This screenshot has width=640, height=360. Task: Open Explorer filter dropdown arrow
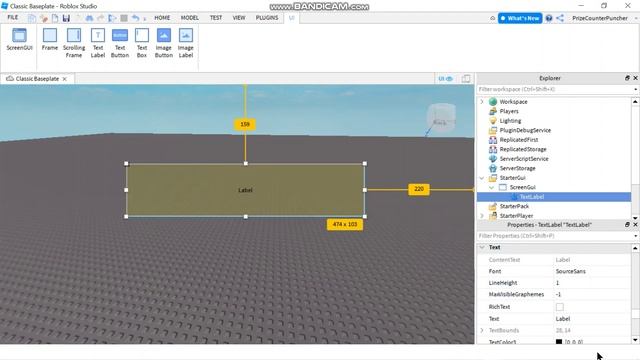[636, 89]
